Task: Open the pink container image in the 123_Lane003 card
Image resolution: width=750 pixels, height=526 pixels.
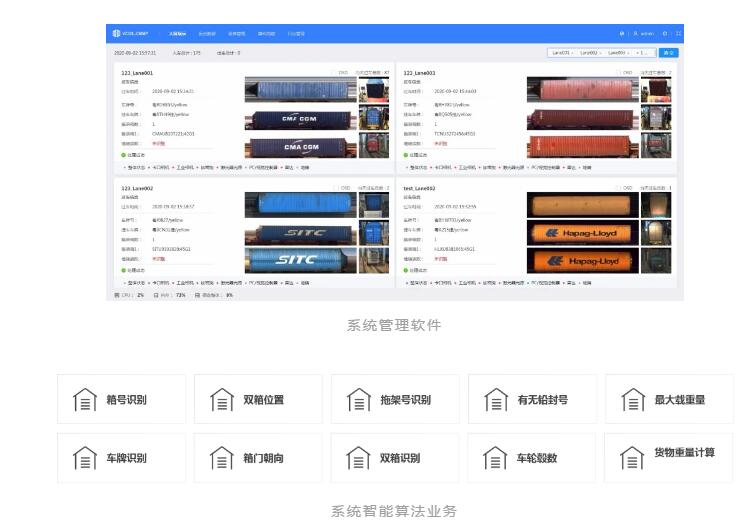Action: (x=583, y=89)
